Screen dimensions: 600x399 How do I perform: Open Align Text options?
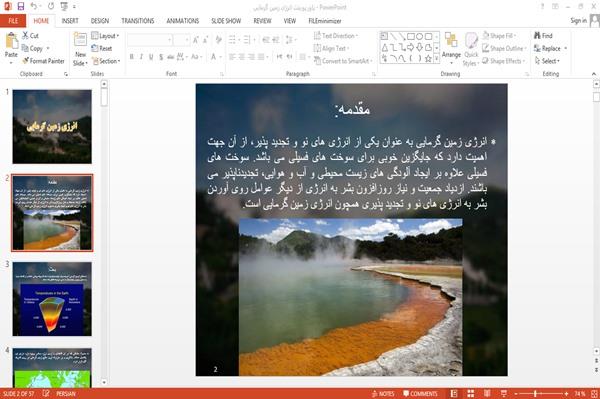point(331,48)
